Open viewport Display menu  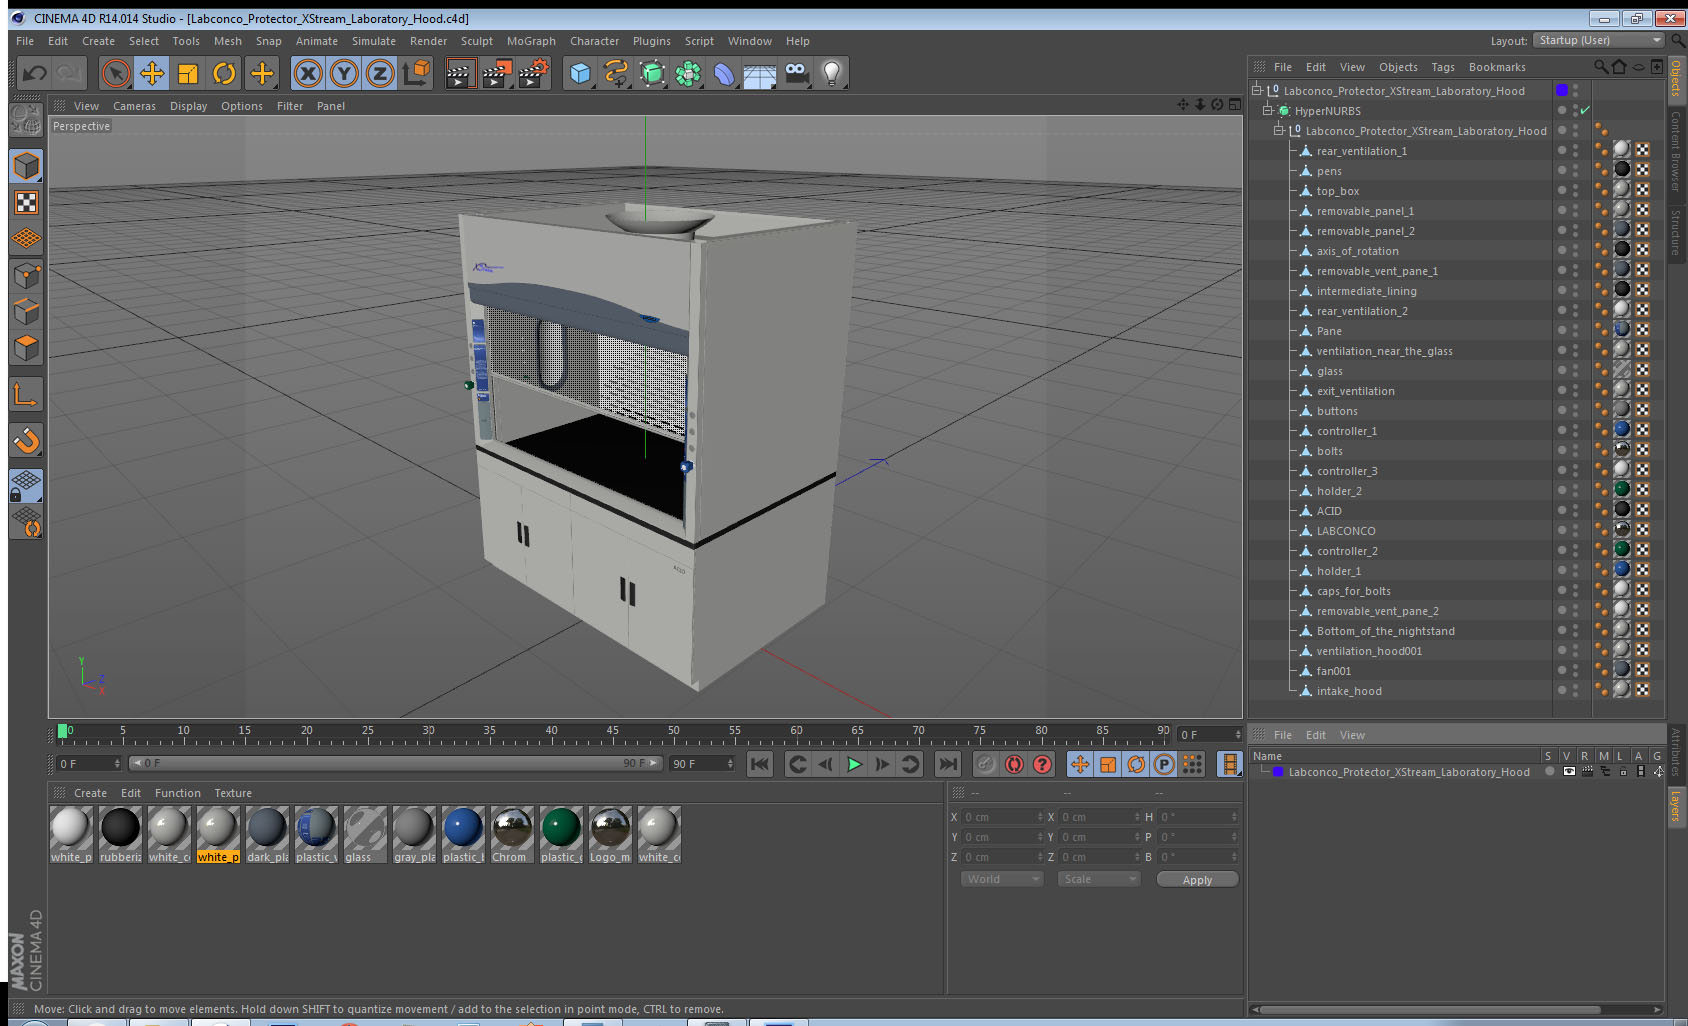click(x=188, y=106)
